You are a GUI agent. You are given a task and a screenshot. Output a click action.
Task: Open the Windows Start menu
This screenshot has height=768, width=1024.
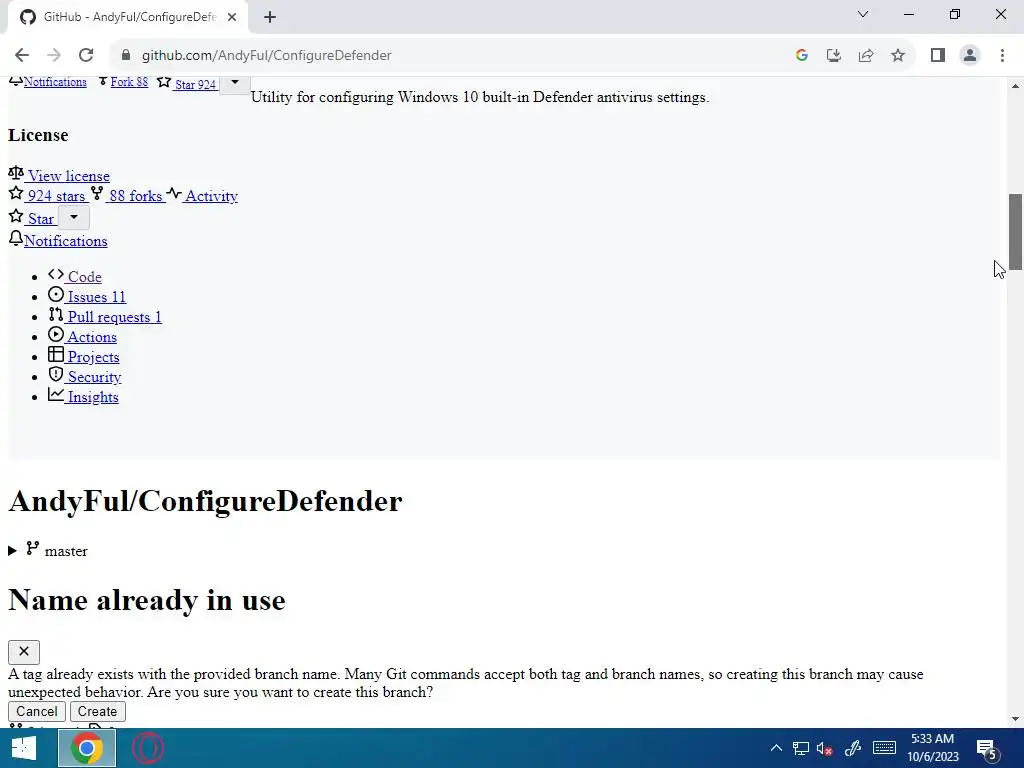click(x=24, y=748)
